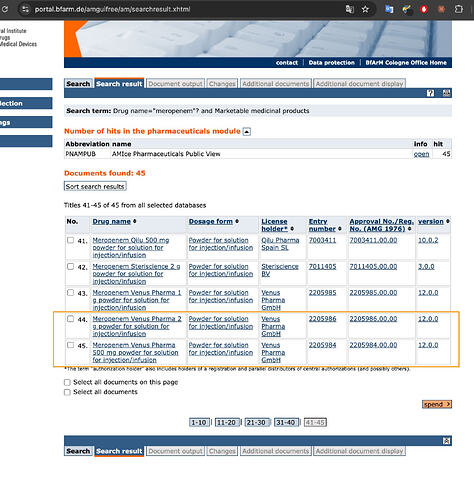474x500 pixels.
Task: Open entry number 2205984 link
Action: [x=322, y=345]
